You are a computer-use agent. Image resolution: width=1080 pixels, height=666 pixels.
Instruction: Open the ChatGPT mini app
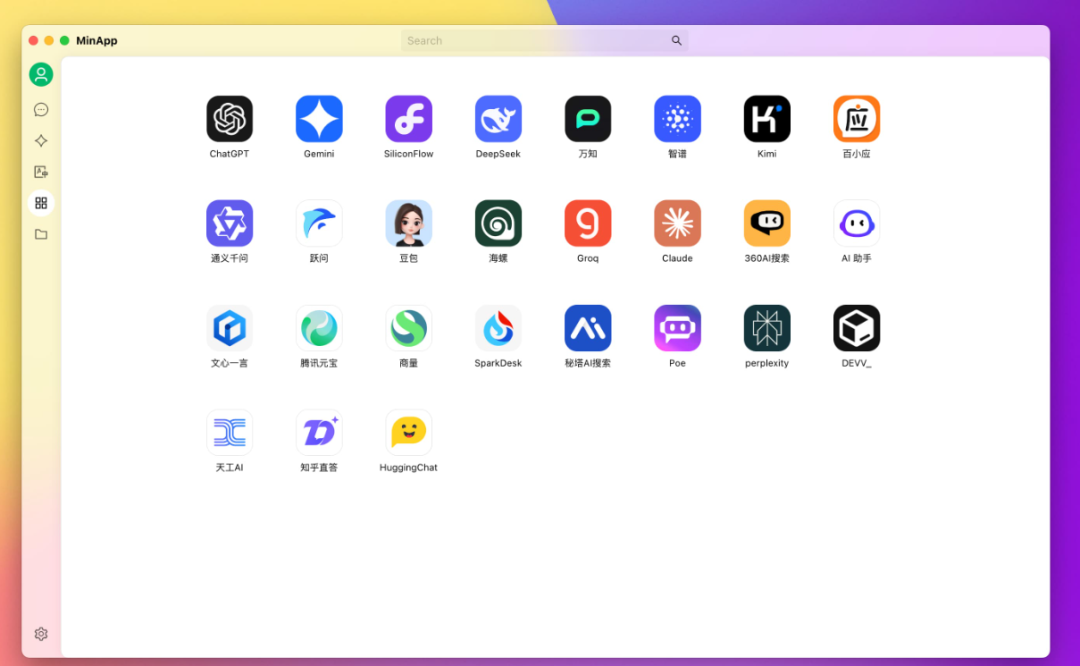pyautogui.click(x=229, y=119)
